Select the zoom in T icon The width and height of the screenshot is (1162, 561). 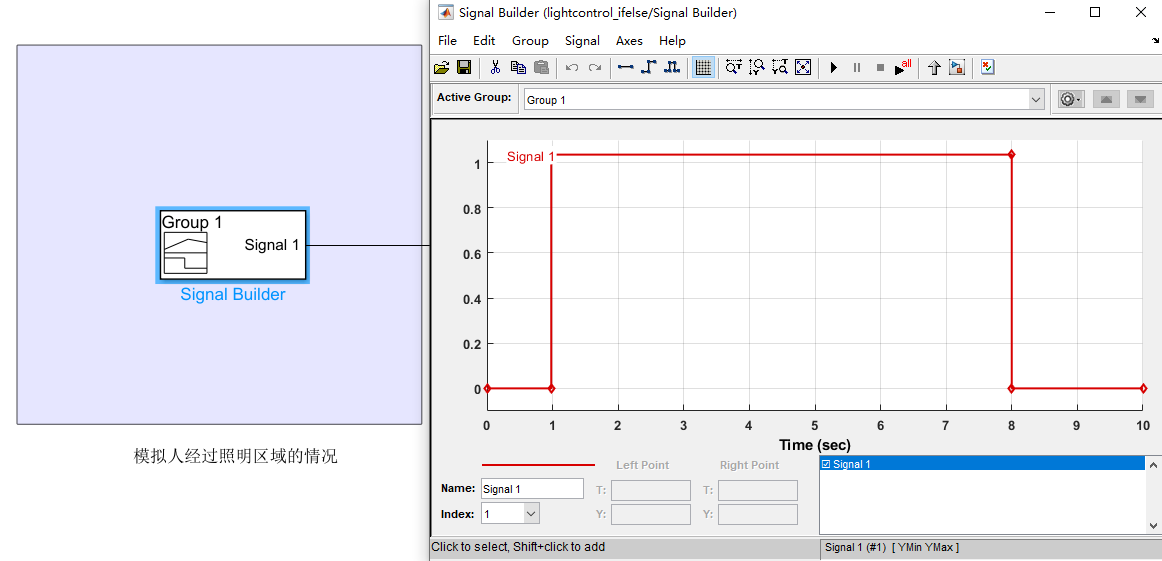[733, 67]
